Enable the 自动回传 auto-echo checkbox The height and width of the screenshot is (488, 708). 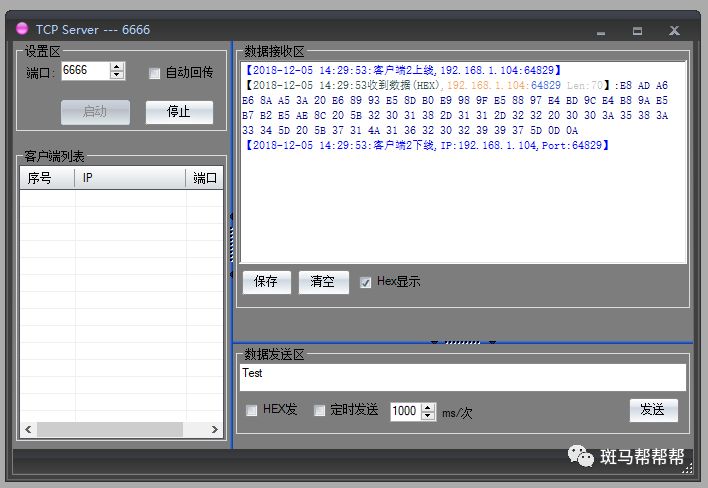(x=154, y=73)
